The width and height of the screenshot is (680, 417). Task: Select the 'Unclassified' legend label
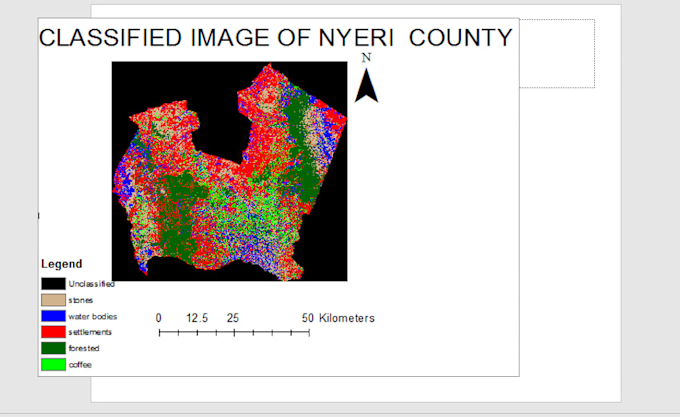click(x=92, y=284)
